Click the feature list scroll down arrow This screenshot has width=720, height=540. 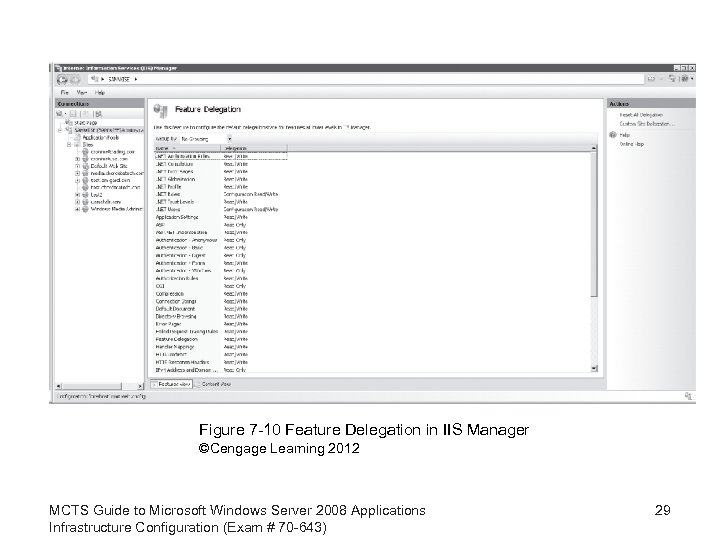[x=594, y=368]
